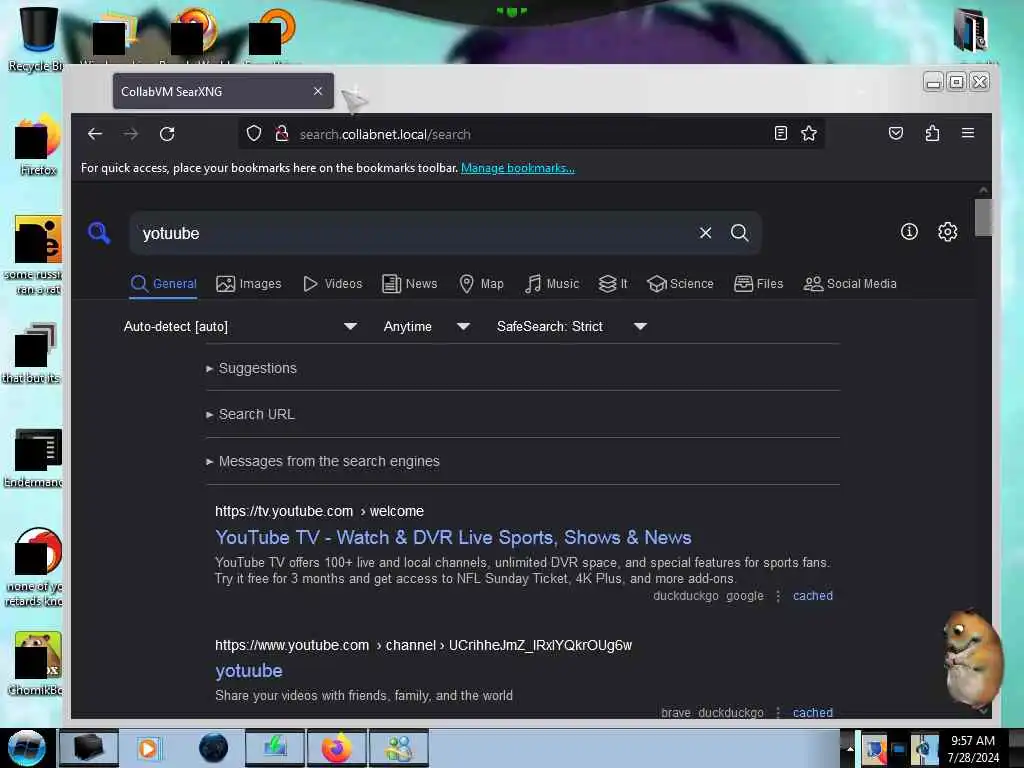Click the tv.youtube.com result URL
This screenshot has width=1024, height=768.
click(x=319, y=511)
